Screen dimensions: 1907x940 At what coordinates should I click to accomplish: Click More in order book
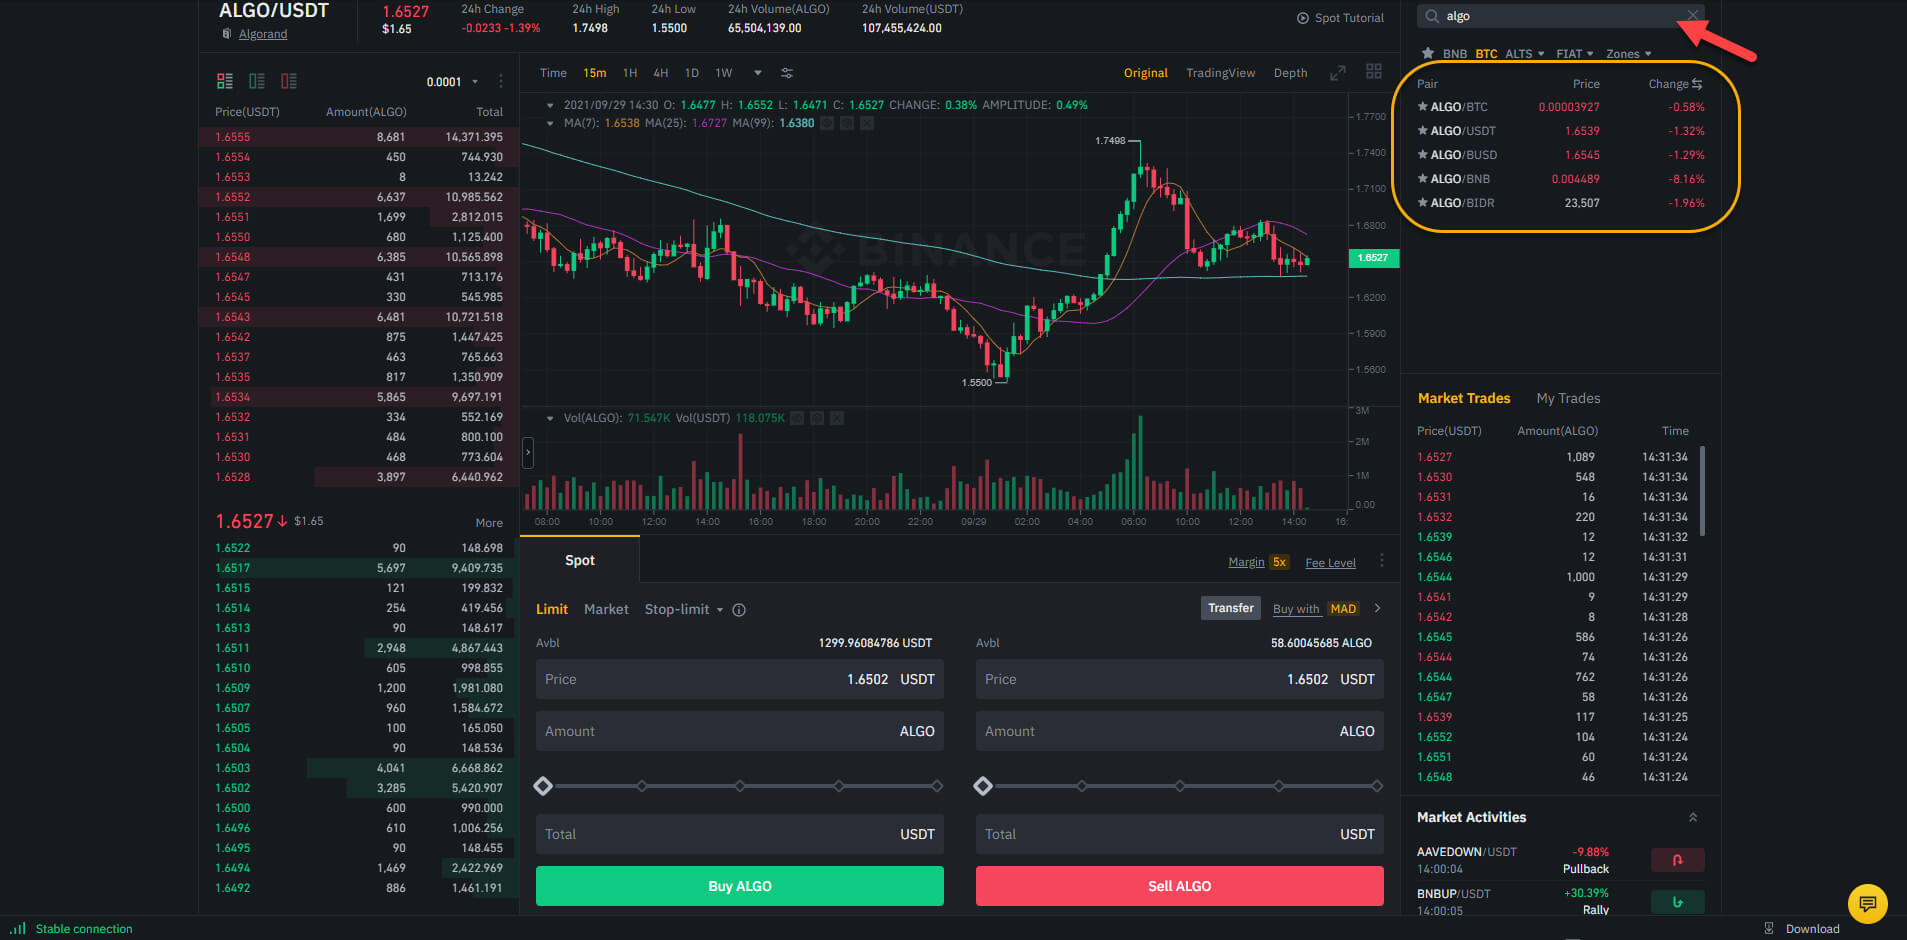[x=489, y=523]
